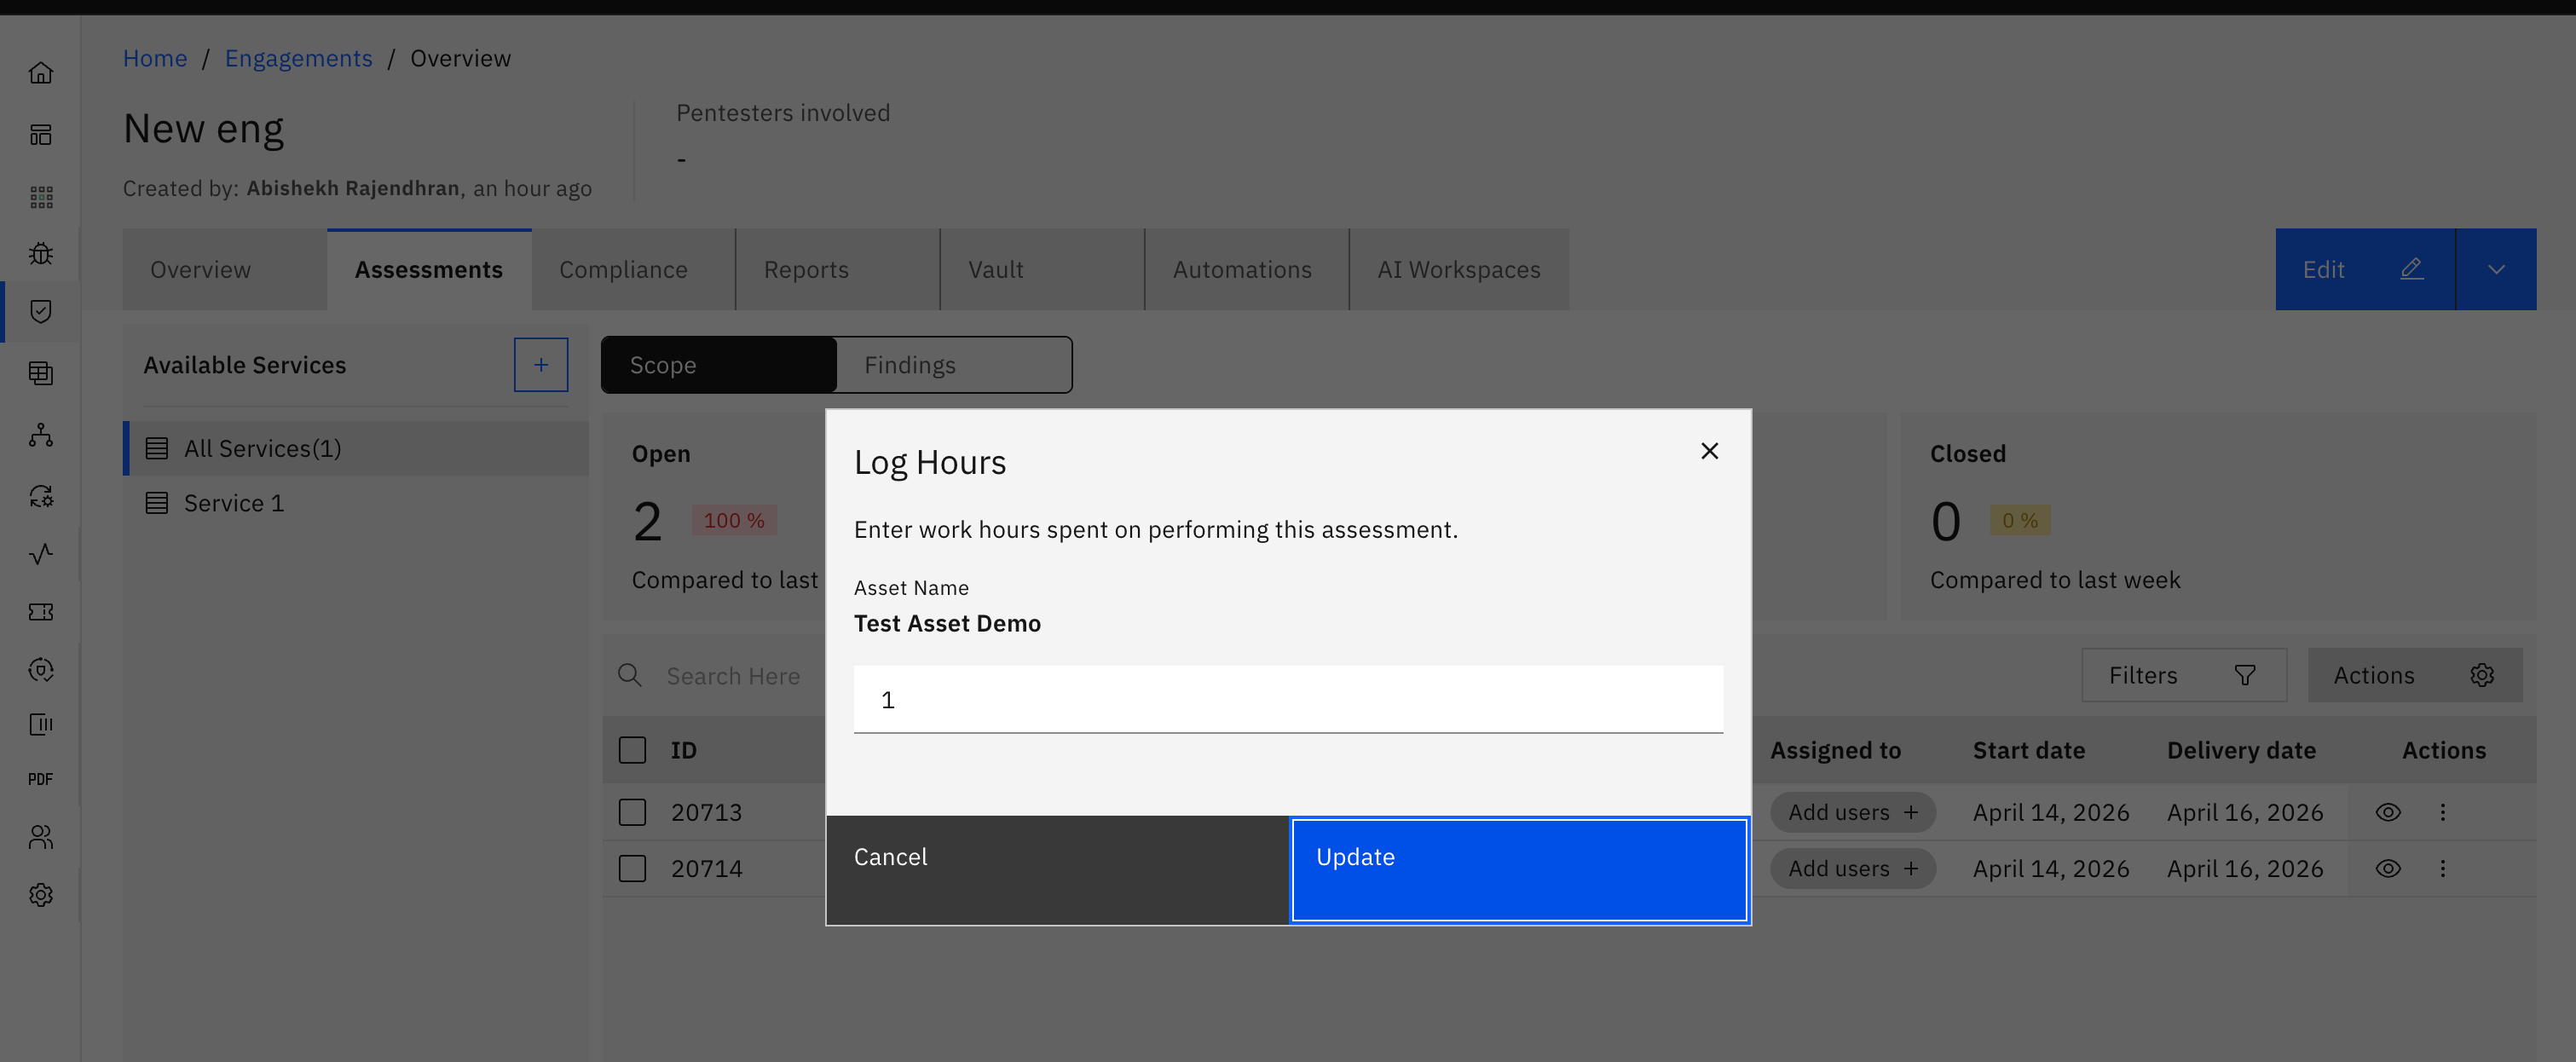Open the Vault tab
The image size is (2576, 1062).
click(1043, 270)
